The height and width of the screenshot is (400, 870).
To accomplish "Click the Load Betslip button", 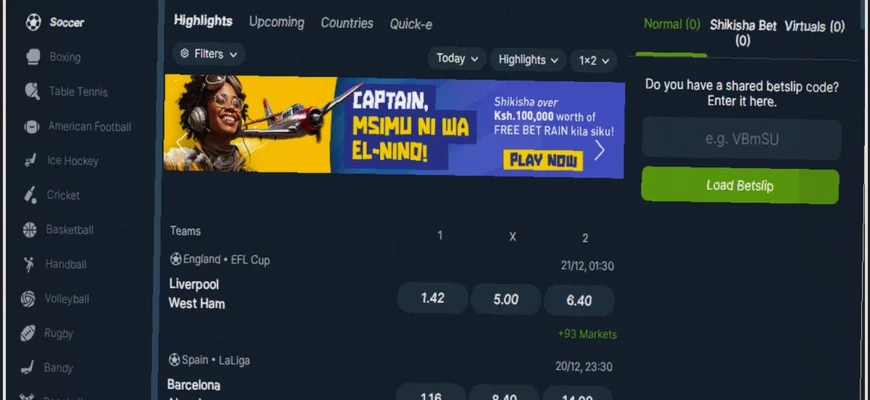I will (x=740, y=185).
